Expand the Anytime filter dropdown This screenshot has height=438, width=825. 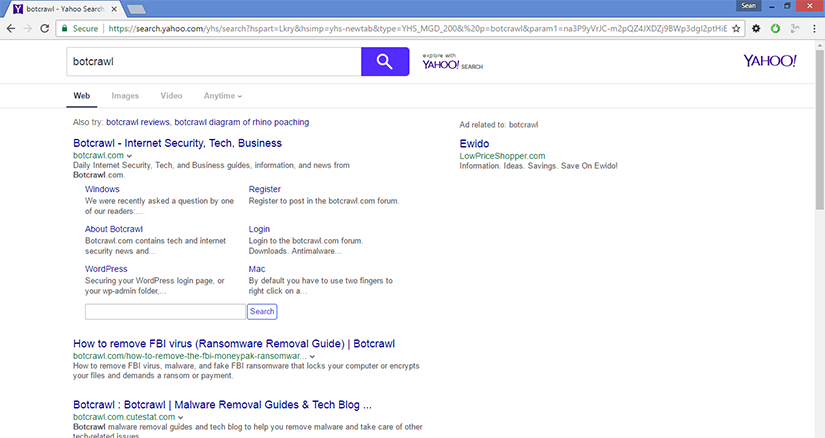[222, 96]
